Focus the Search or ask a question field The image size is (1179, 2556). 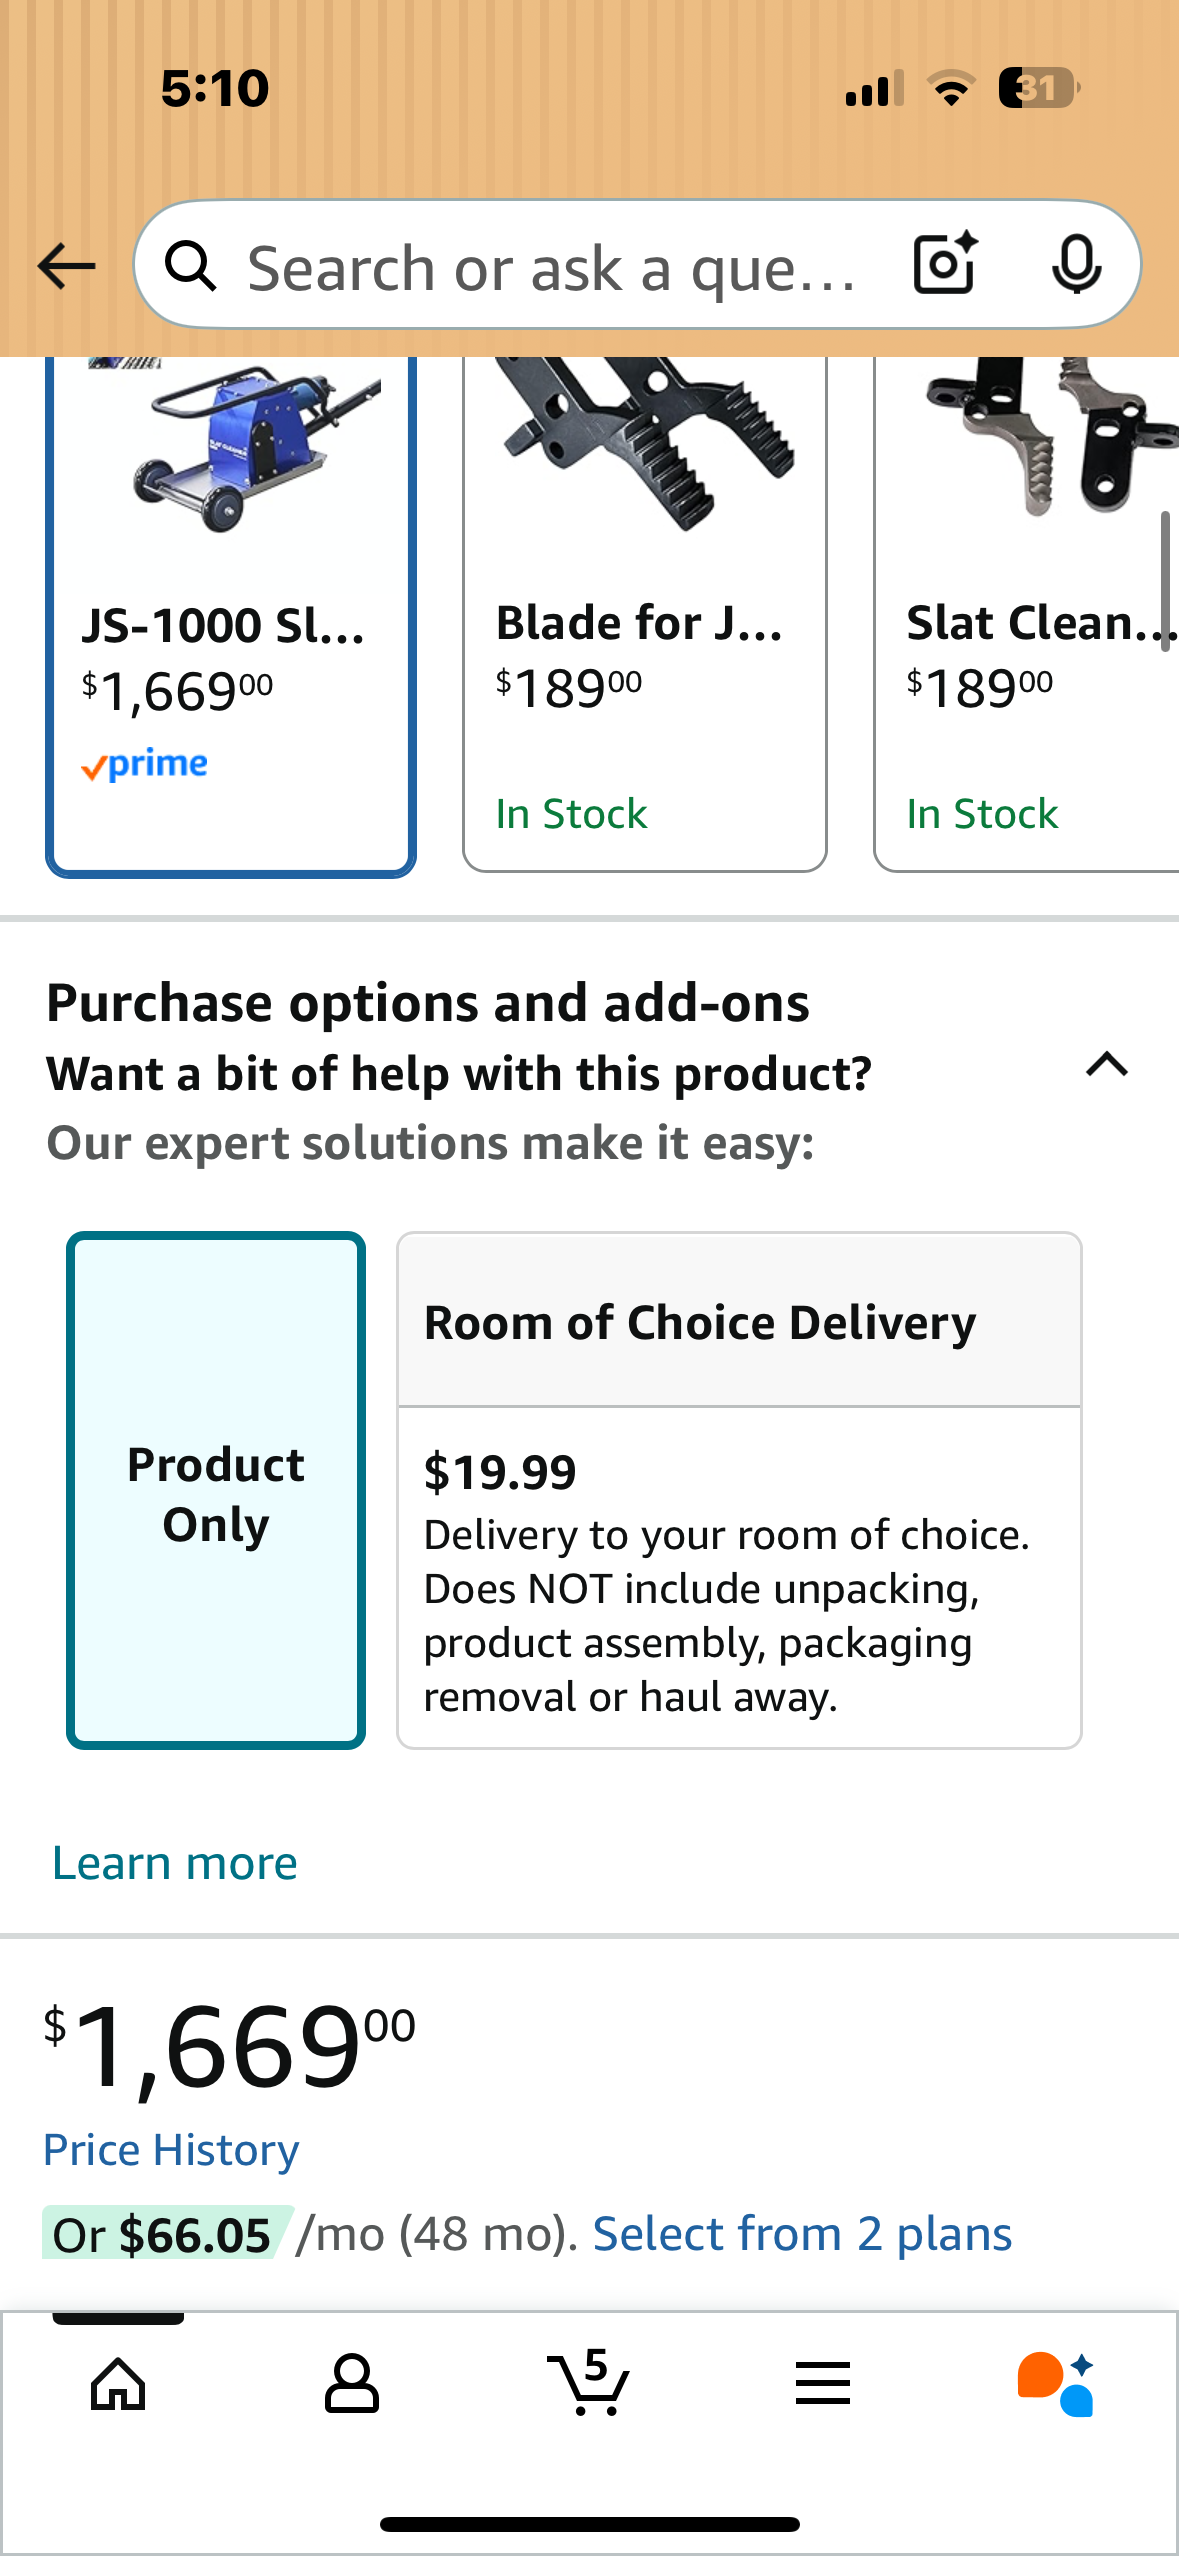point(550,267)
